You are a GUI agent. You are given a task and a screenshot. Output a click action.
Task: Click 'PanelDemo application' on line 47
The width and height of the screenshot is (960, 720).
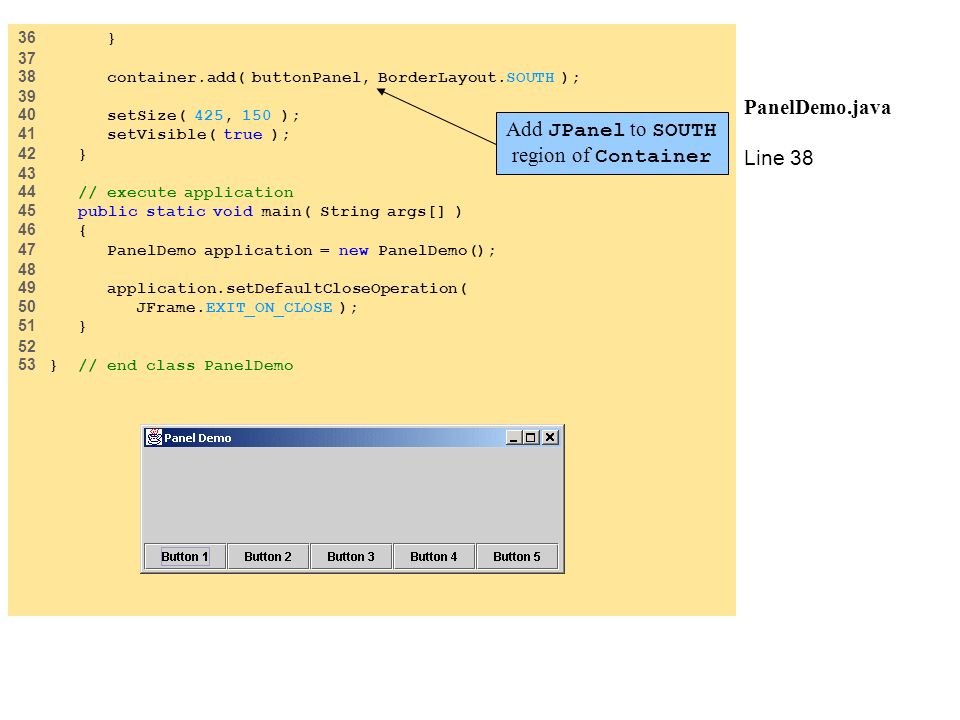(210, 250)
